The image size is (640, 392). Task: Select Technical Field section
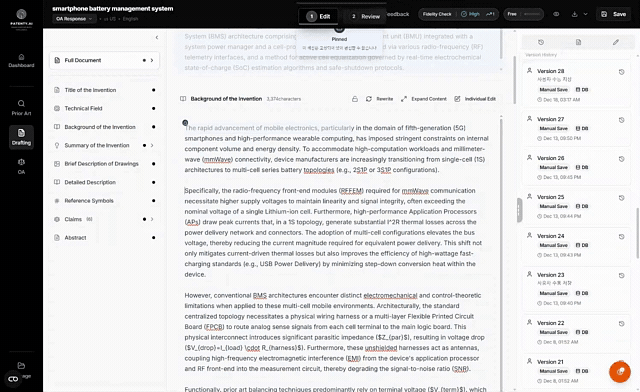tap(104, 109)
